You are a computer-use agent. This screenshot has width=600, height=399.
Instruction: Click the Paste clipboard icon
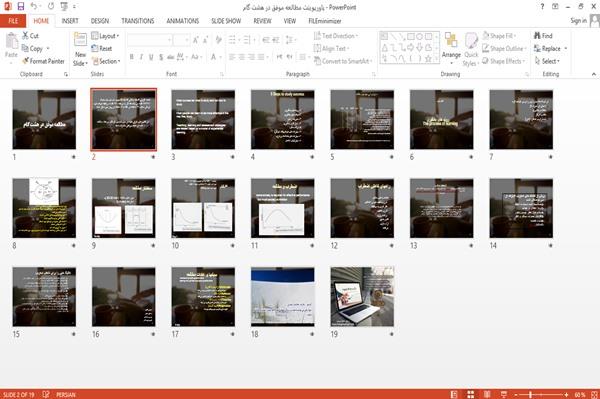pyautogui.click(x=11, y=41)
